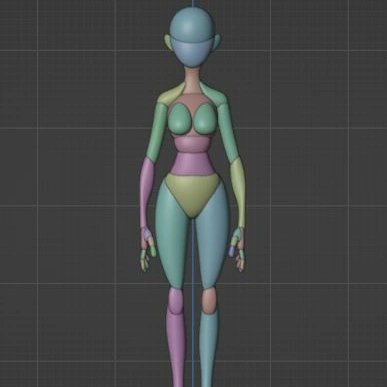The height and width of the screenshot is (387, 387).
Task: Select the purple lower waist segment
Action: [193, 163]
